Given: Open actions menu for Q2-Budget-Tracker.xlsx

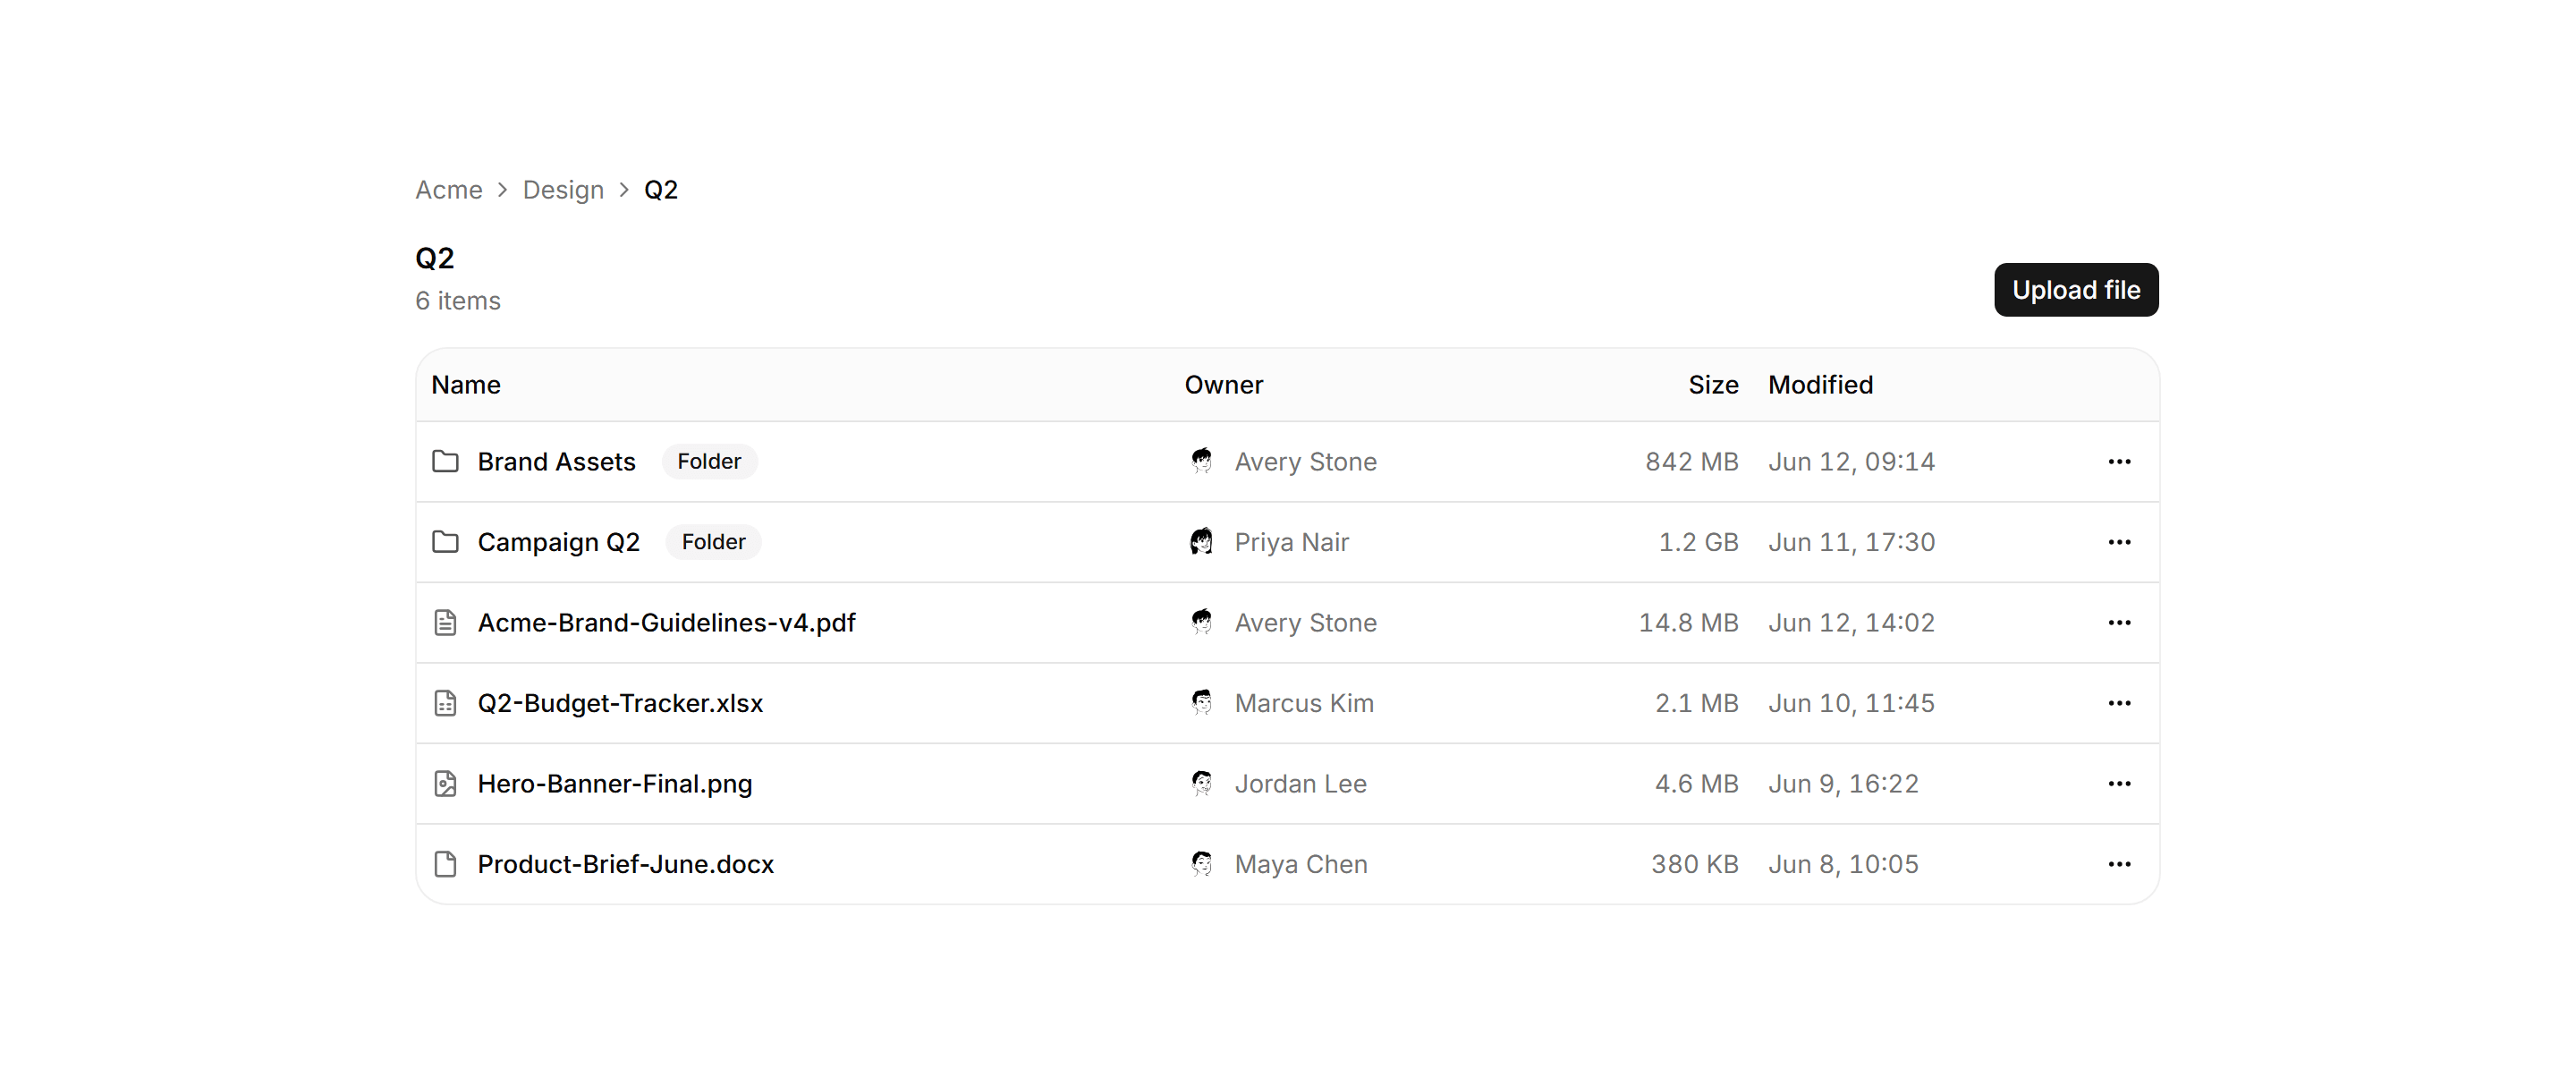Looking at the screenshot, I should 2118,703.
